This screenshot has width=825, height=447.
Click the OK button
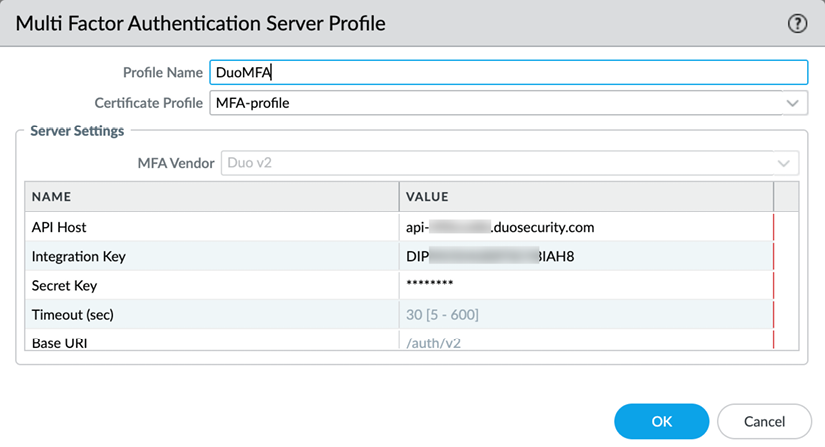pyautogui.click(x=661, y=421)
